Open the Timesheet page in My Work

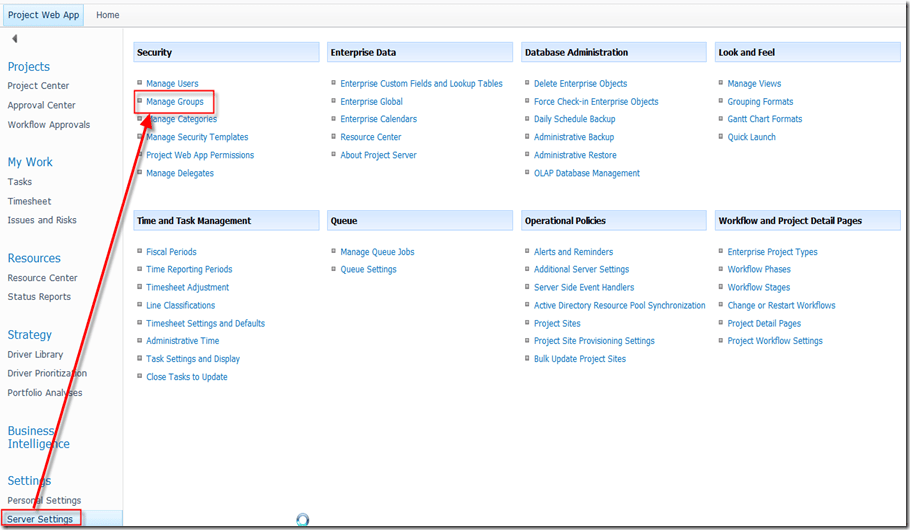pyautogui.click(x=29, y=201)
